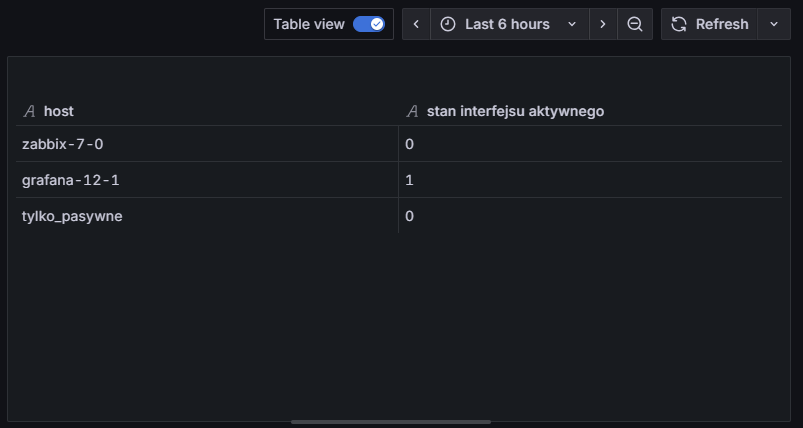Click type icon beside stan interfejsu aktywnego

click(412, 111)
